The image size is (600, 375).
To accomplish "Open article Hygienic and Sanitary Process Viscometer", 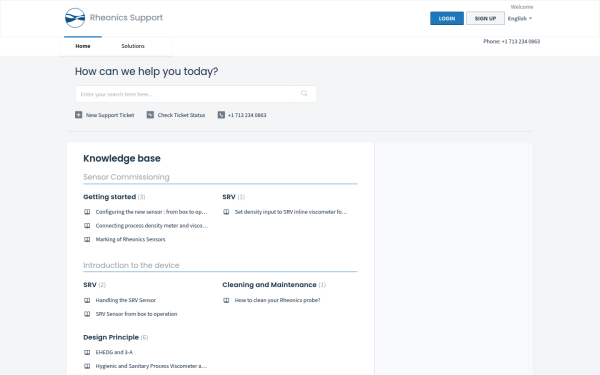I will point(151,366).
